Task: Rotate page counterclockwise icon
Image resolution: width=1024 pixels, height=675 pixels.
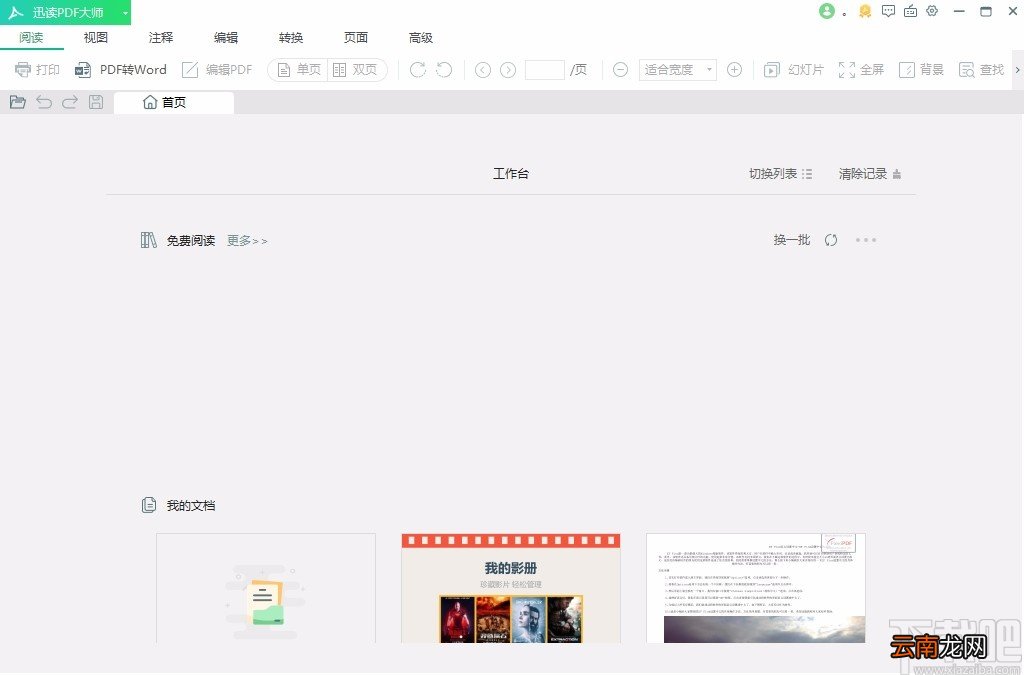Action: click(x=444, y=69)
